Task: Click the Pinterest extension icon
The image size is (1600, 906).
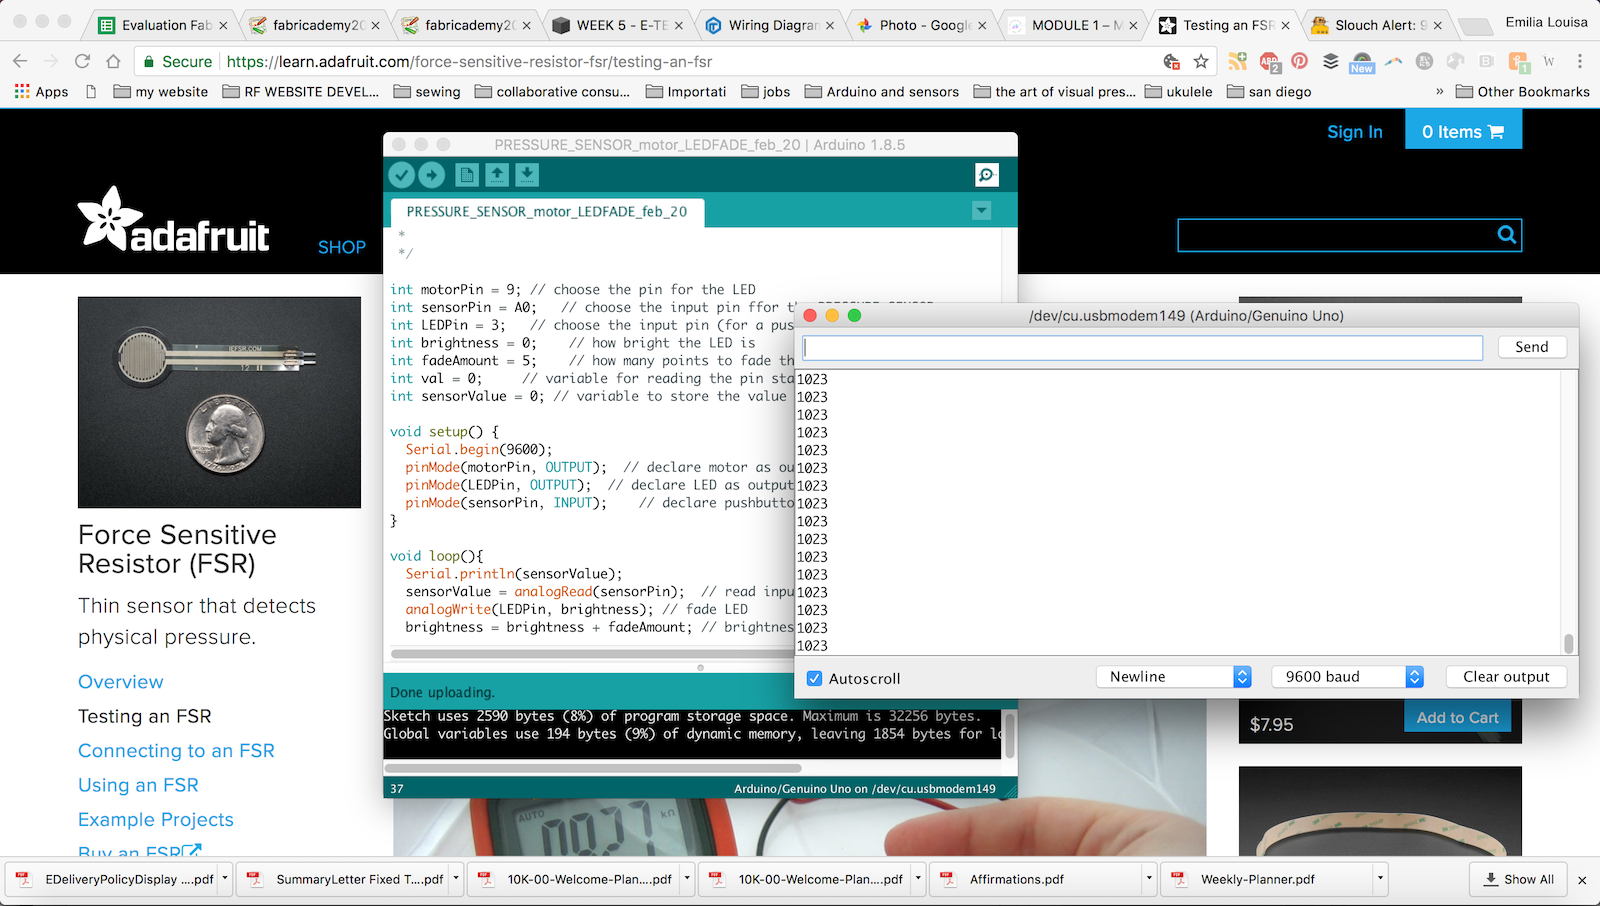Action: (1299, 61)
